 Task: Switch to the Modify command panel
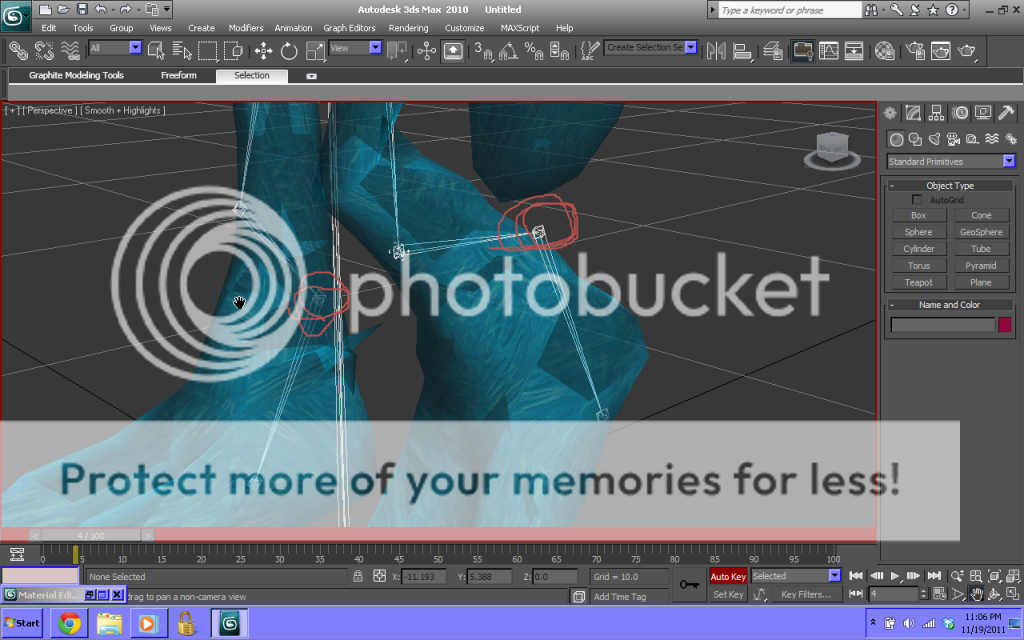(913, 113)
